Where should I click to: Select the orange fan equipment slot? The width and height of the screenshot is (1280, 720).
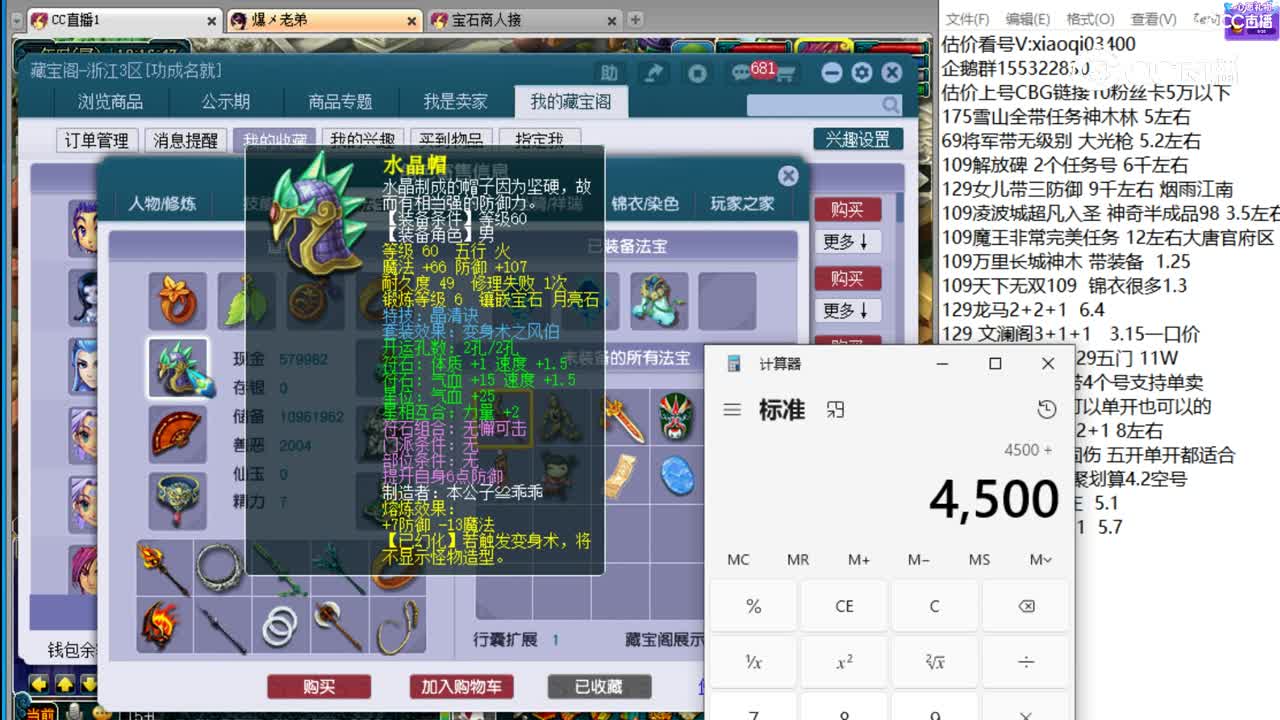[178, 434]
